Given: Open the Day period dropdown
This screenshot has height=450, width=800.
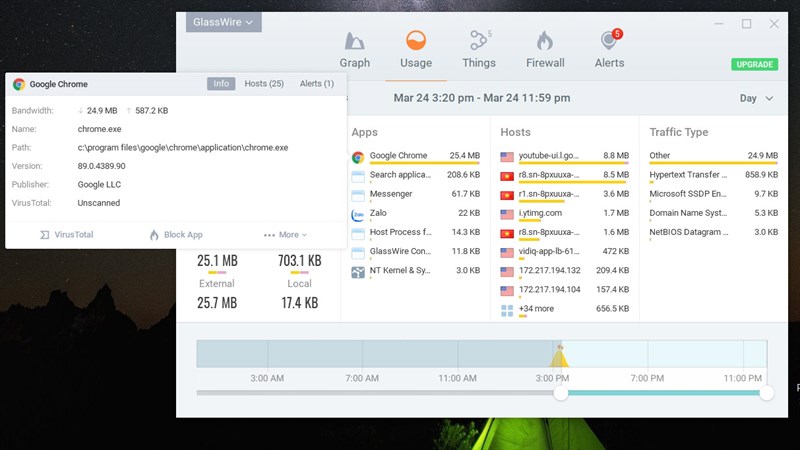Looking at the screenshot, I should click(x=756, y=98).
